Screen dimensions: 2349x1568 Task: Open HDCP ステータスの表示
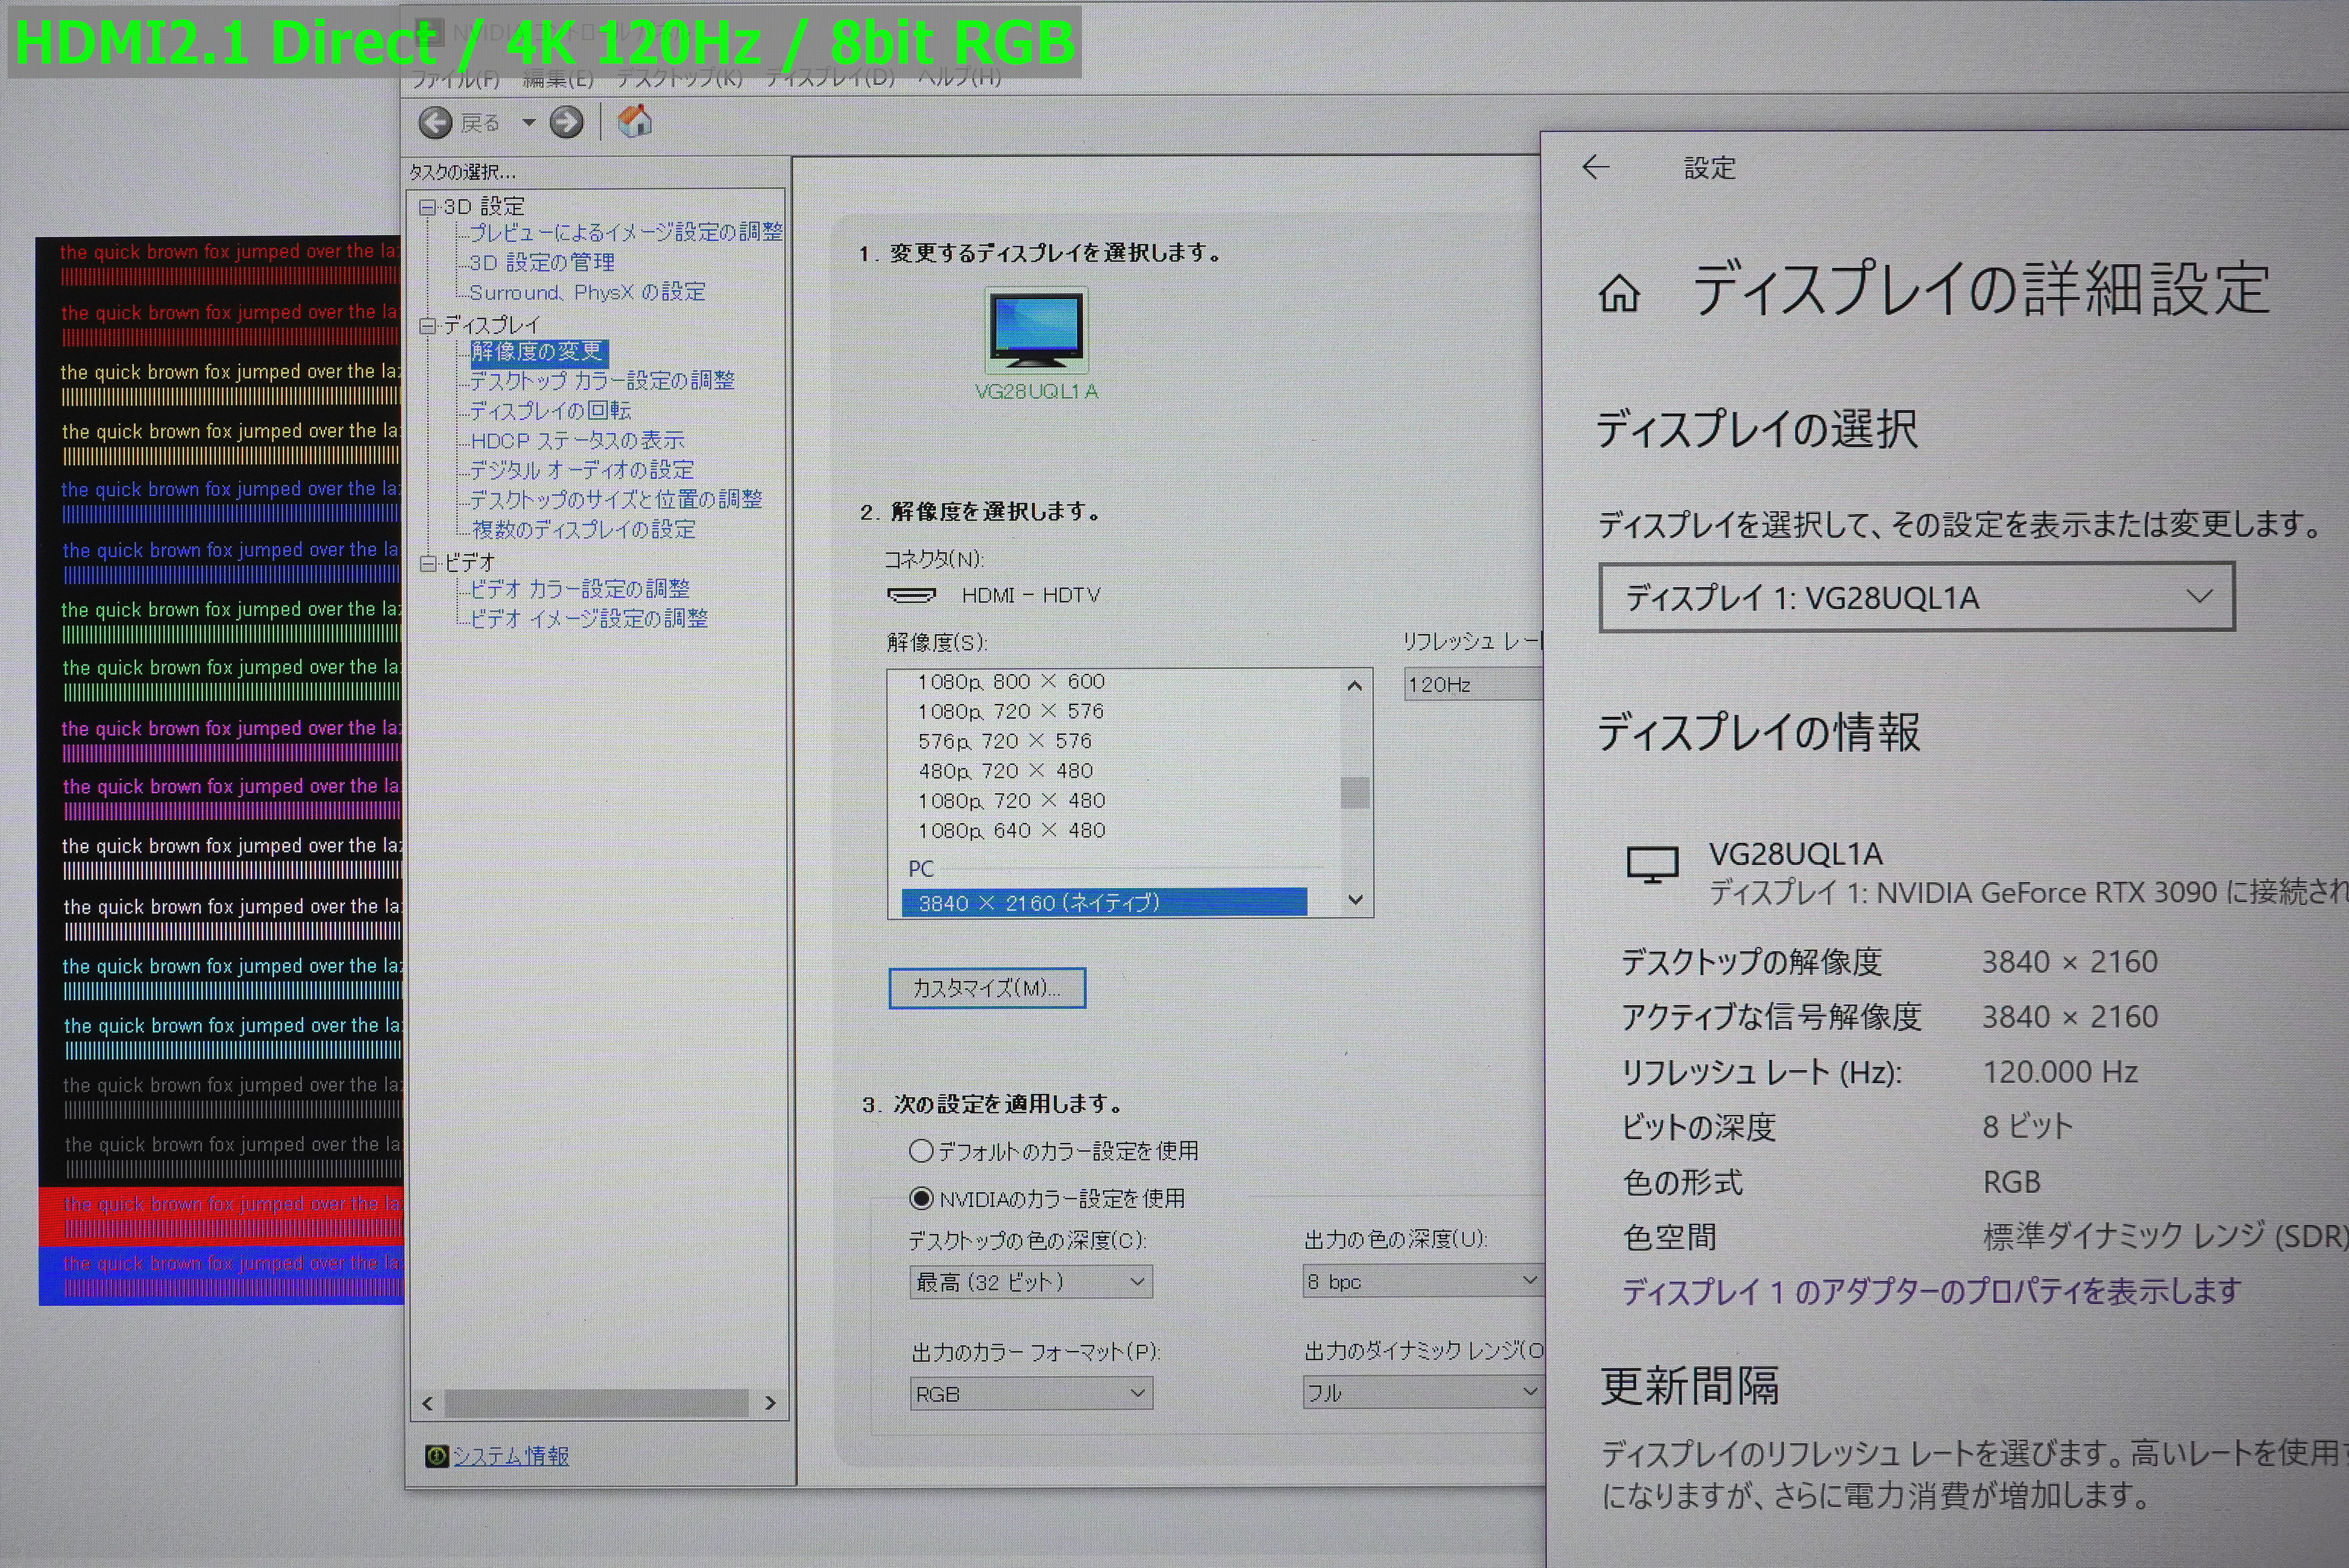pos(577,440)
